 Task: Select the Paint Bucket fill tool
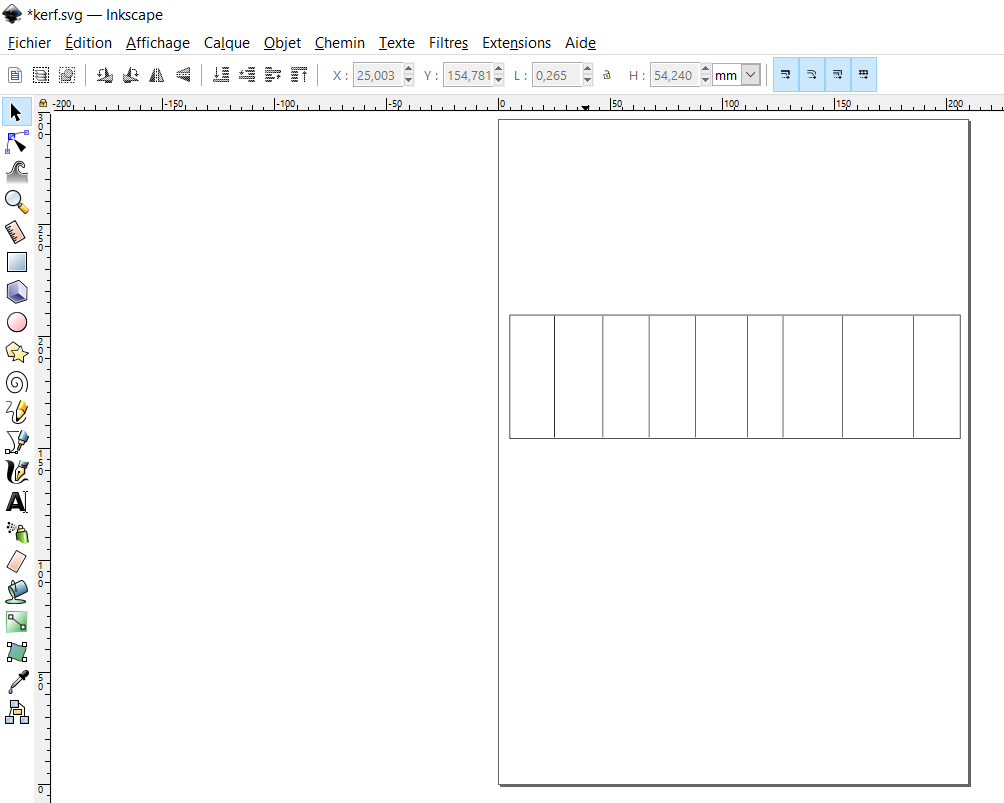coord(17,592)
